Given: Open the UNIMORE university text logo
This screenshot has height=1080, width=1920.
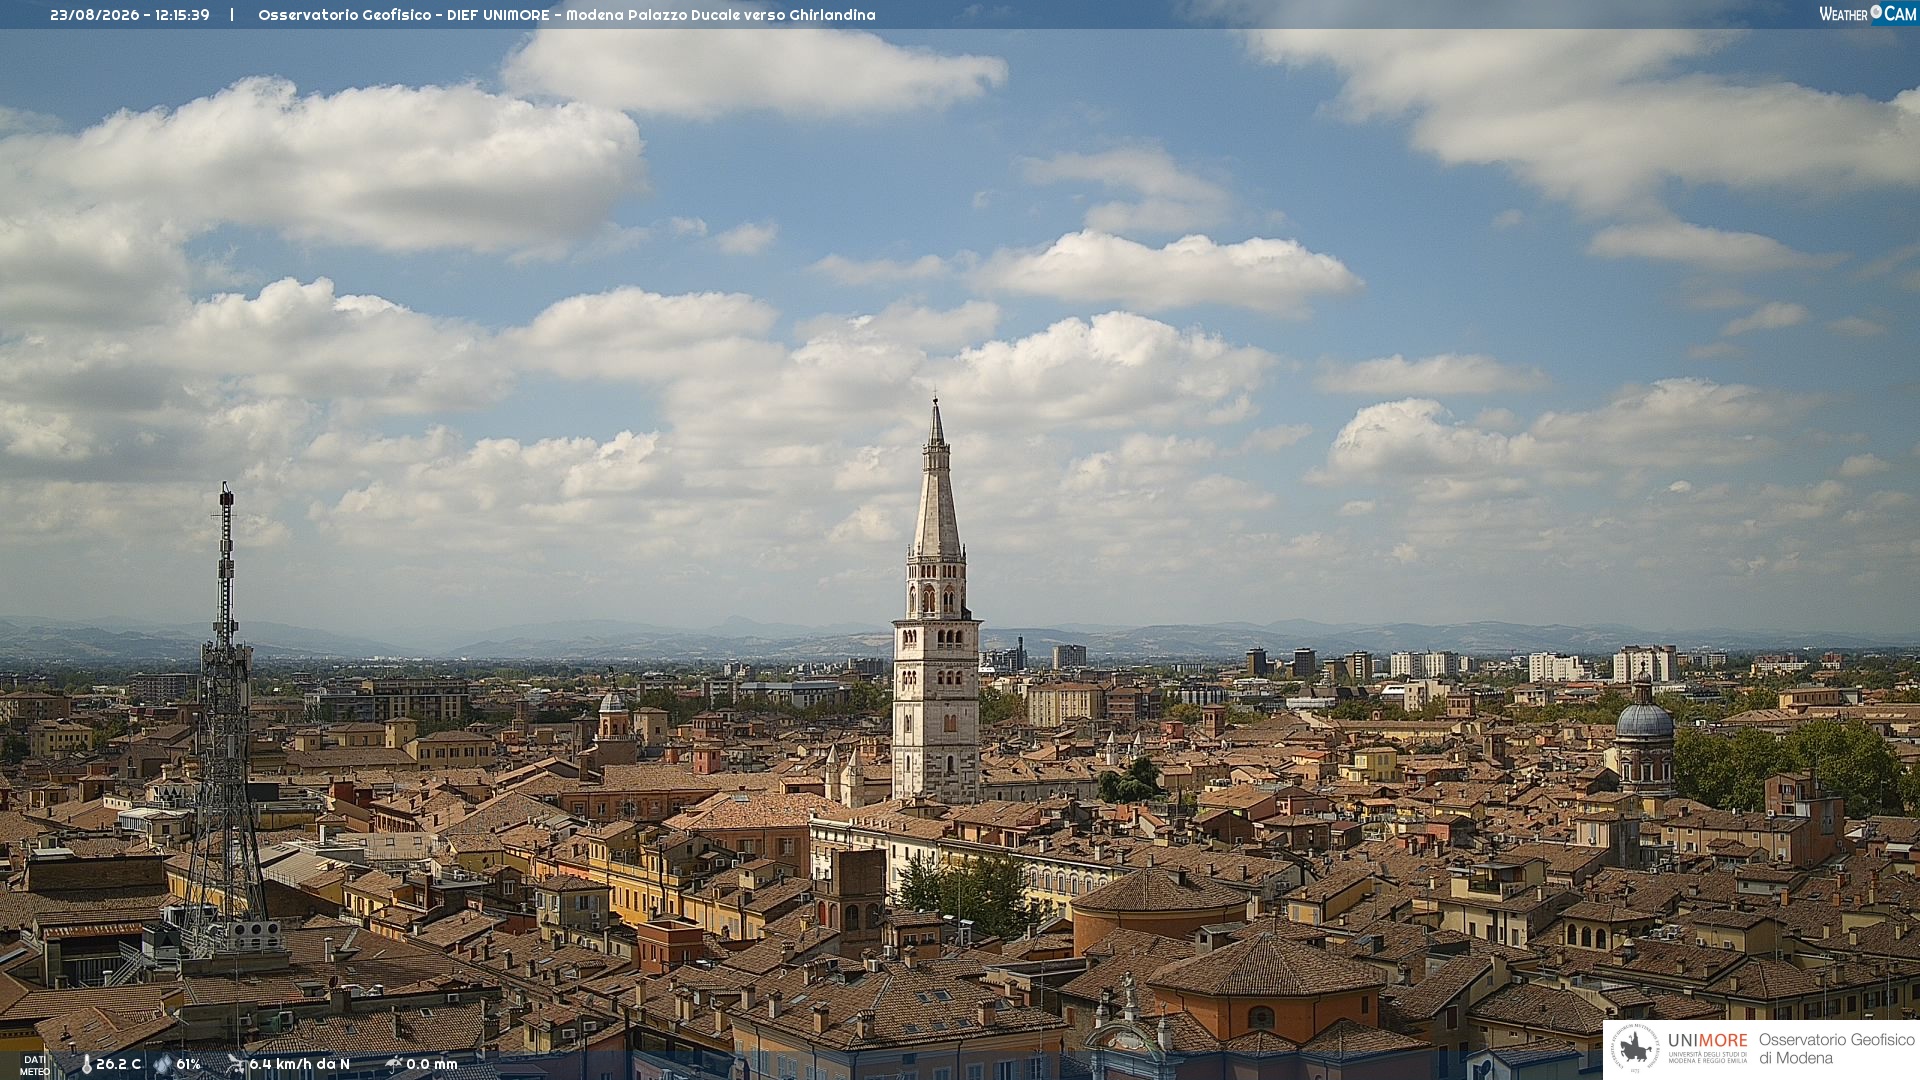Looking at the screenshot, I should point(1708,1047).
